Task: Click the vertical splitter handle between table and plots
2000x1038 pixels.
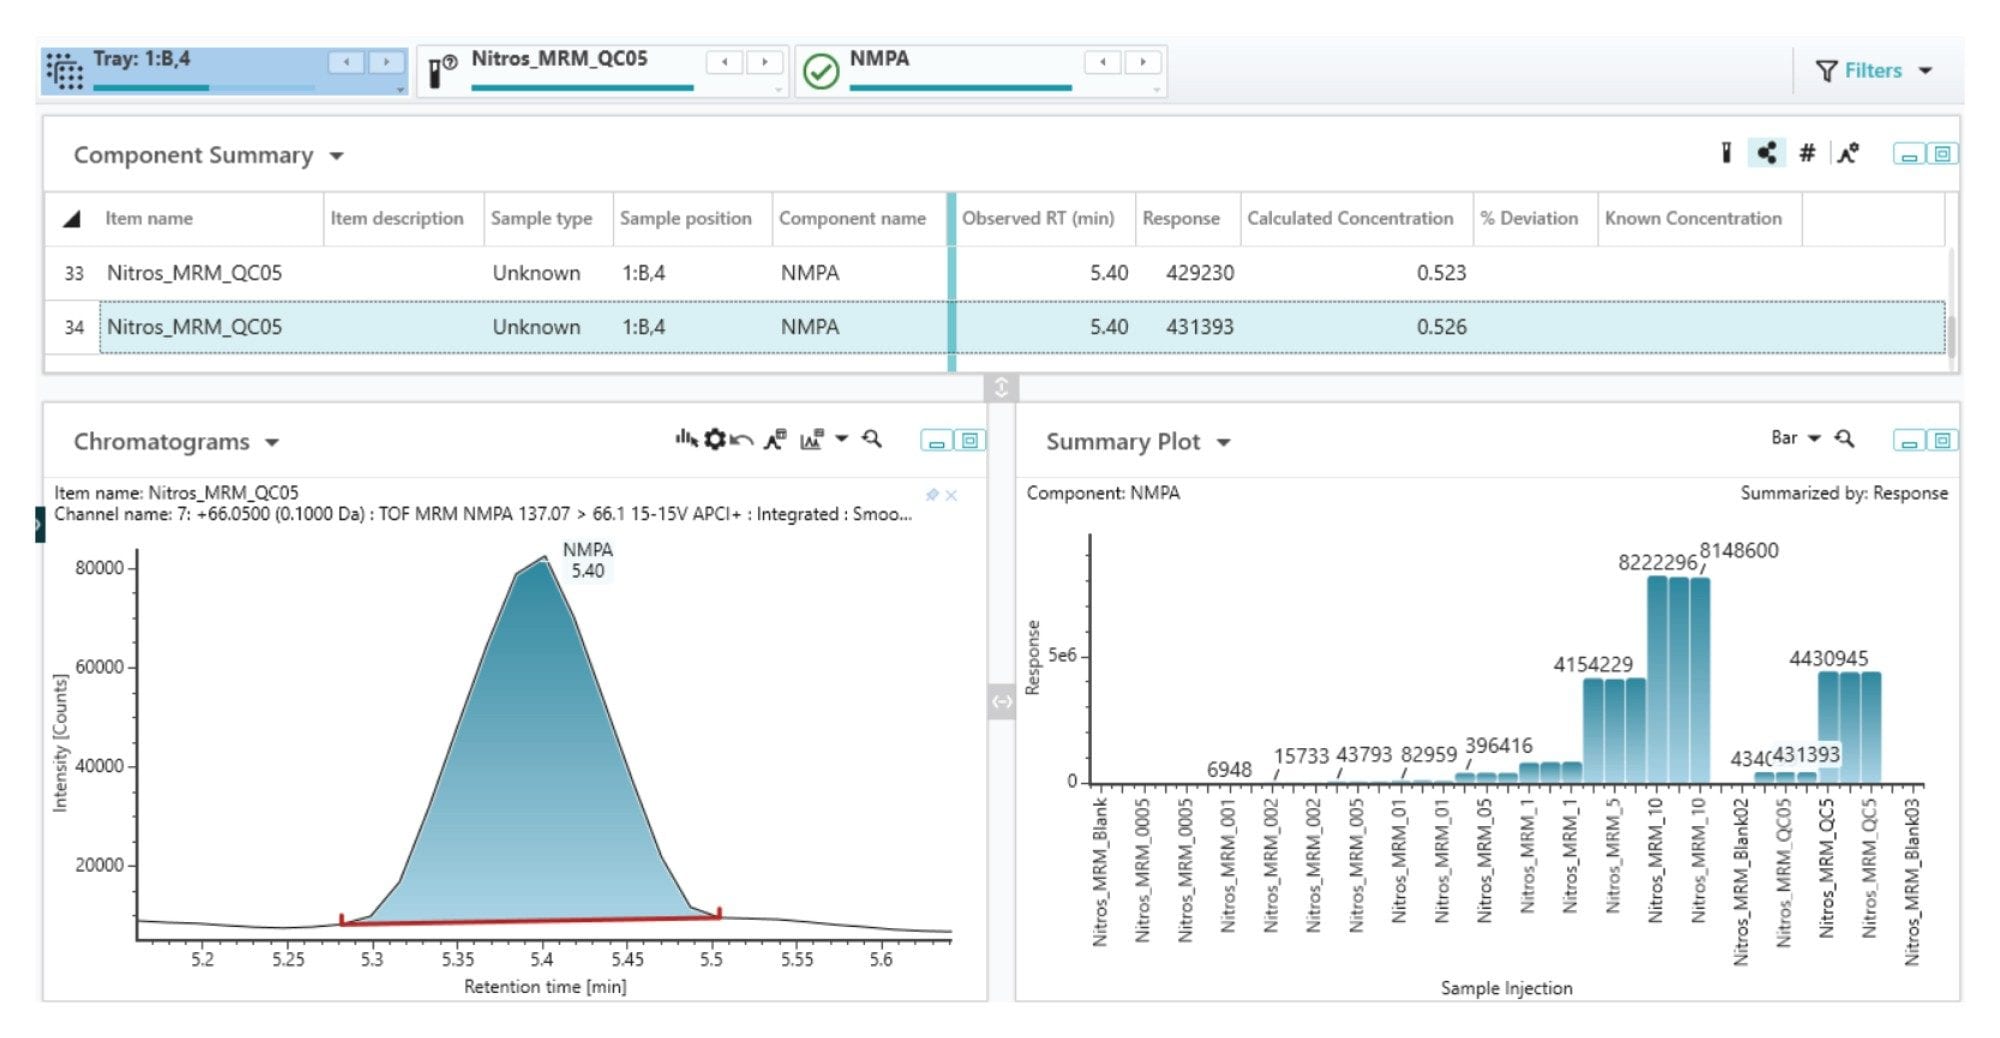Action: (1001, 387)
